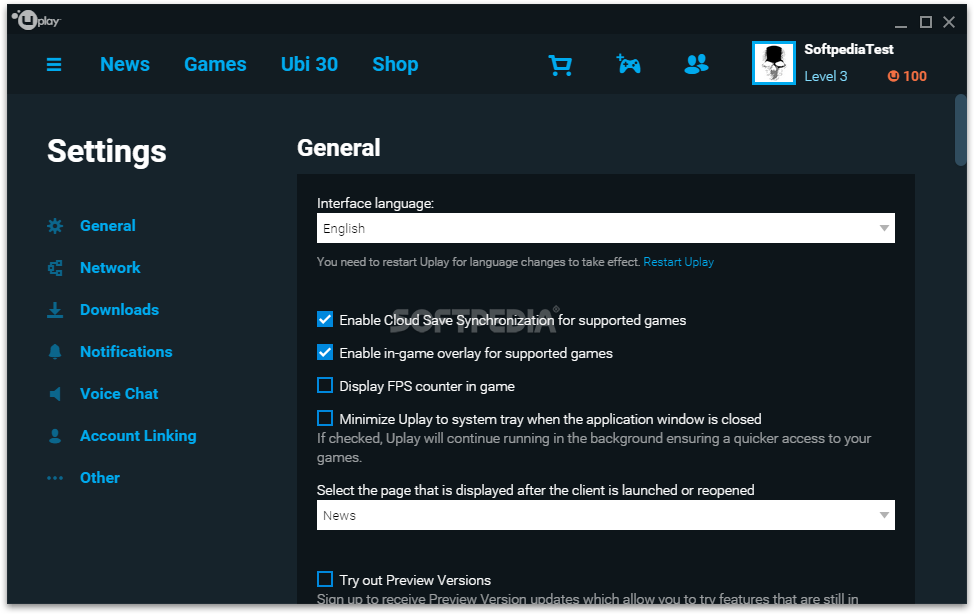The image size is (974, 614).
Task: Open the hamburger menu icon
Action: (54, 65)
